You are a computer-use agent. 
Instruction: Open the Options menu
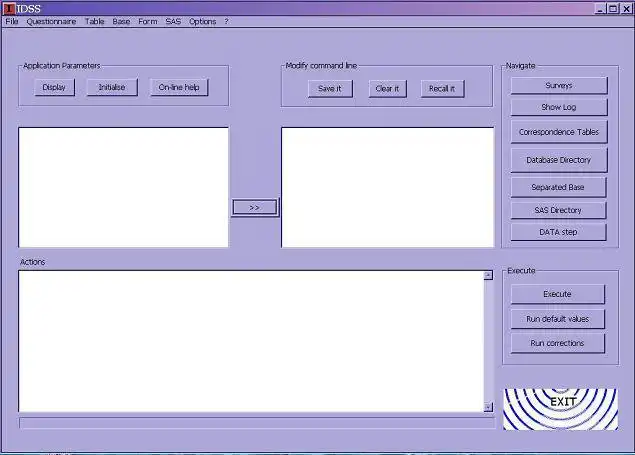[x=202, y=21]
